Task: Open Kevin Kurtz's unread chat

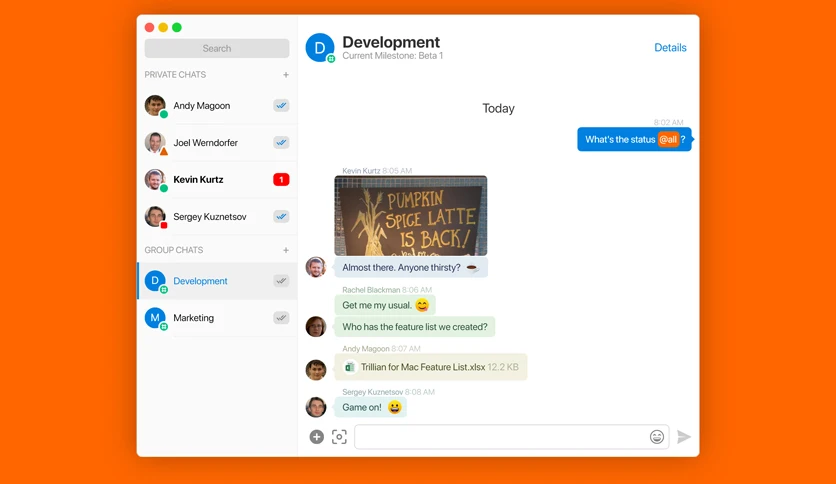Action: tap(217, 180)
